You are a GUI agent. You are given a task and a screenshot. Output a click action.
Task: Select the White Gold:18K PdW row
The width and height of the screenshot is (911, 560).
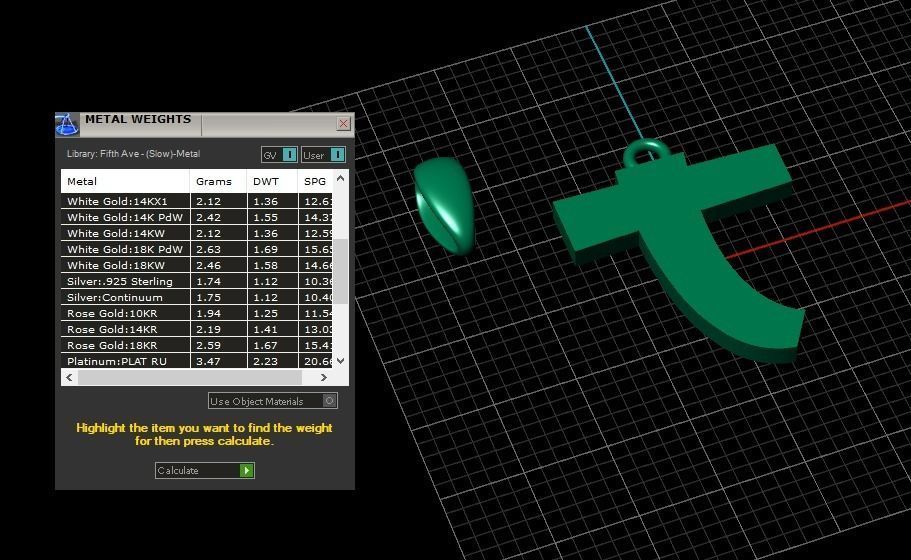197,249
